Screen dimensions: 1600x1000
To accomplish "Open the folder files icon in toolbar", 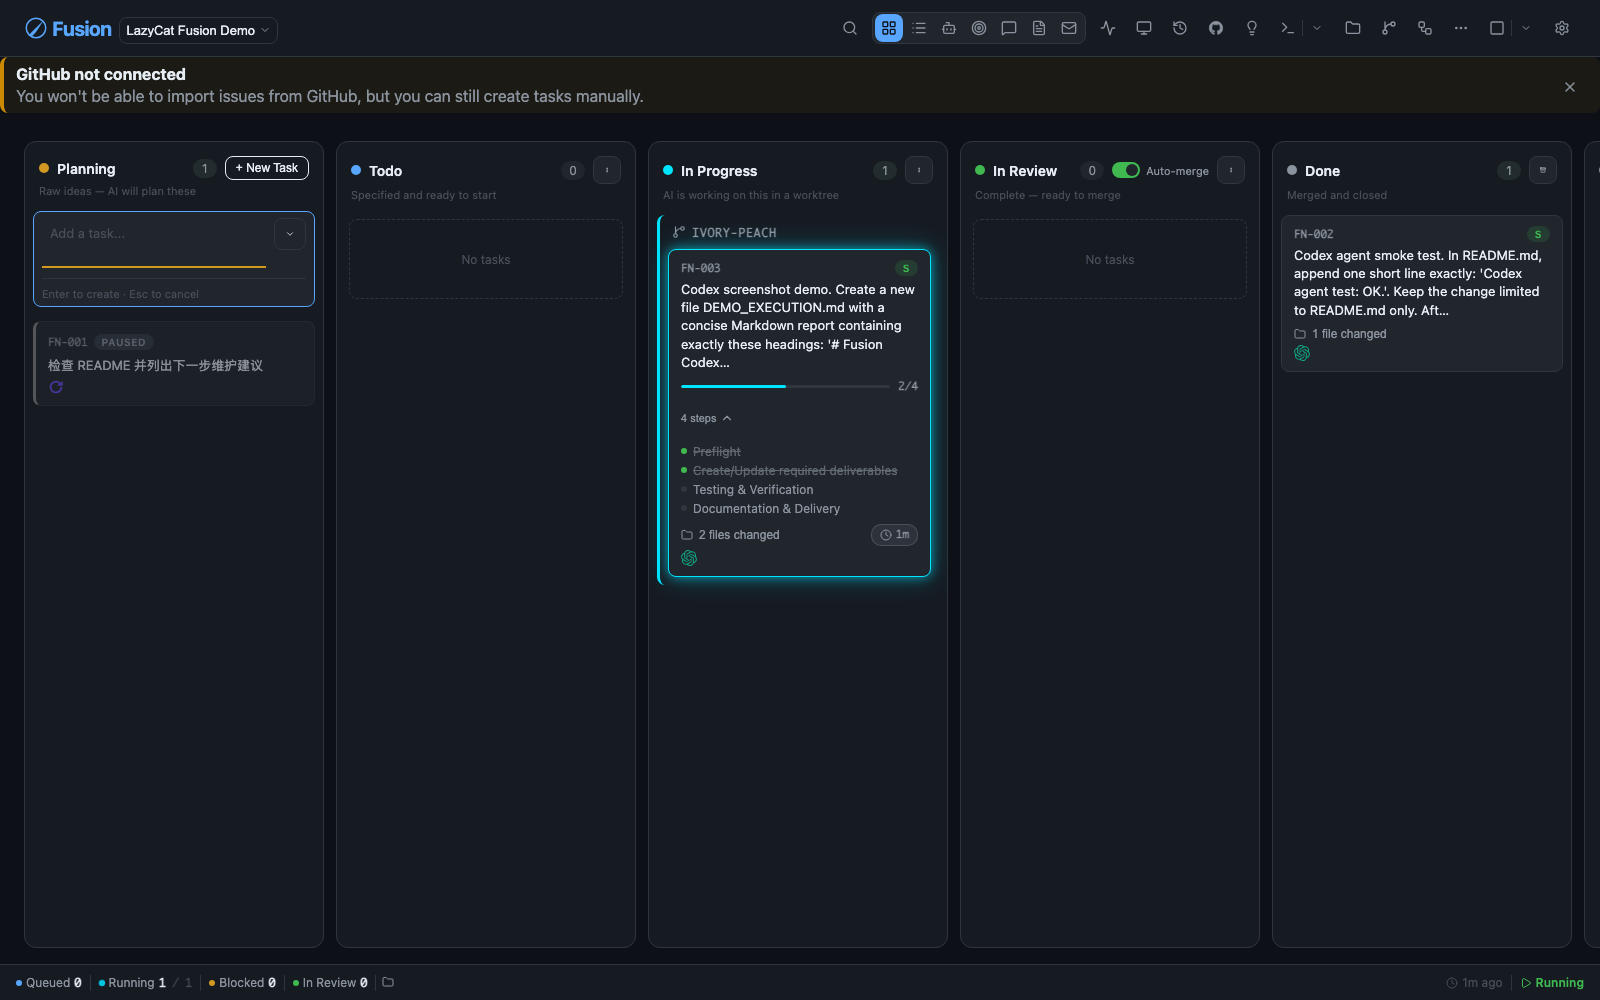I will pyautogui.click(x=1353, y=28).
